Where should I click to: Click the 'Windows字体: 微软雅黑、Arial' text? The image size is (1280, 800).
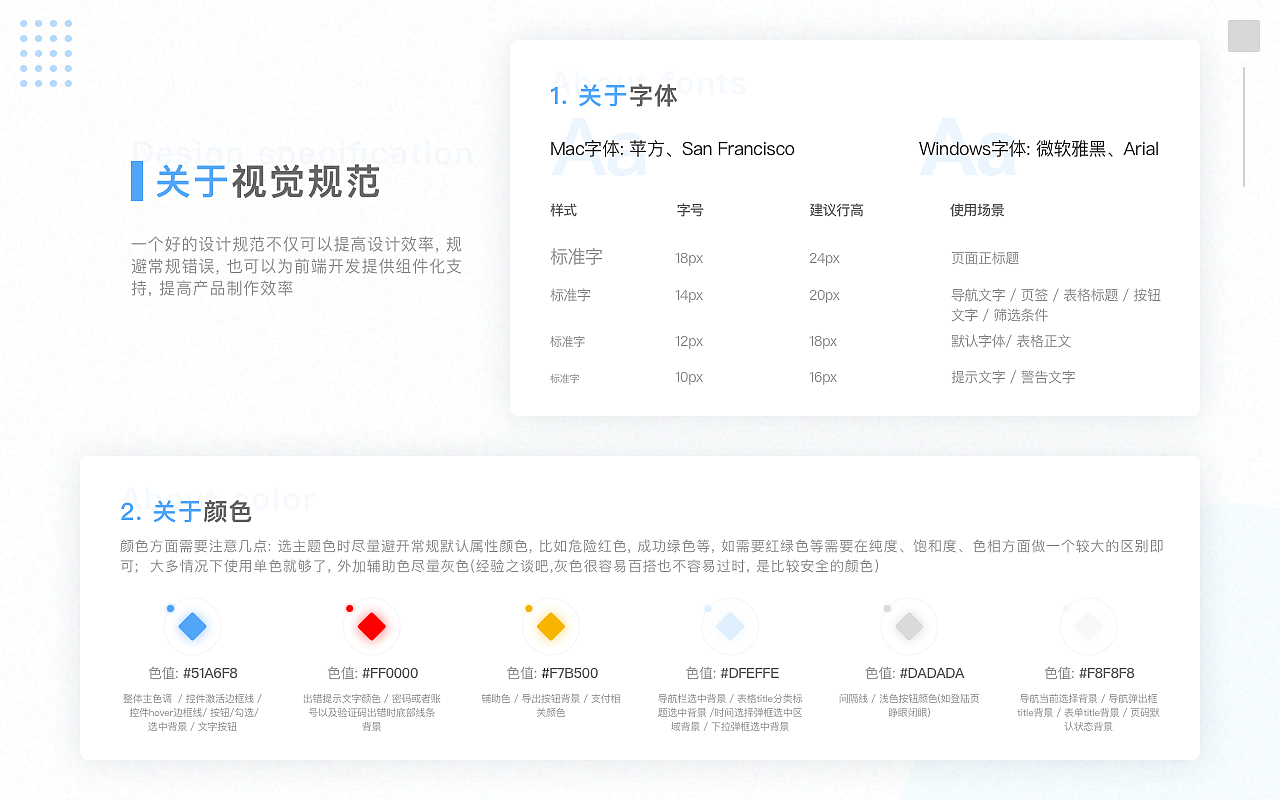coord(1039,148)
